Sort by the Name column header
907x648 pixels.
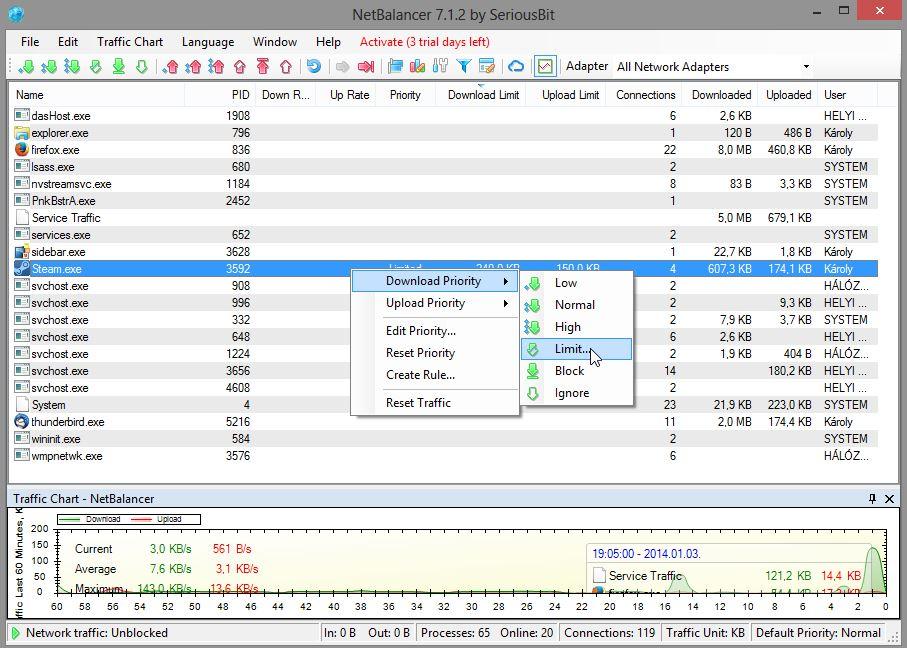point(97,95)
